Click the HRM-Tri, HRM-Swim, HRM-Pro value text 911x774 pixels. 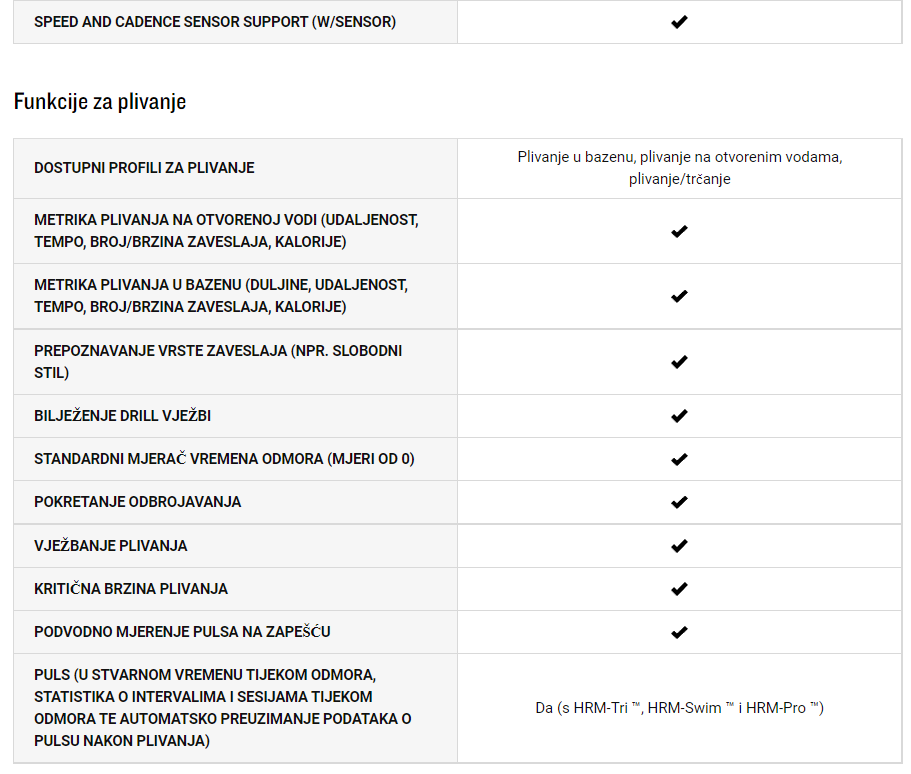(679, 708)
